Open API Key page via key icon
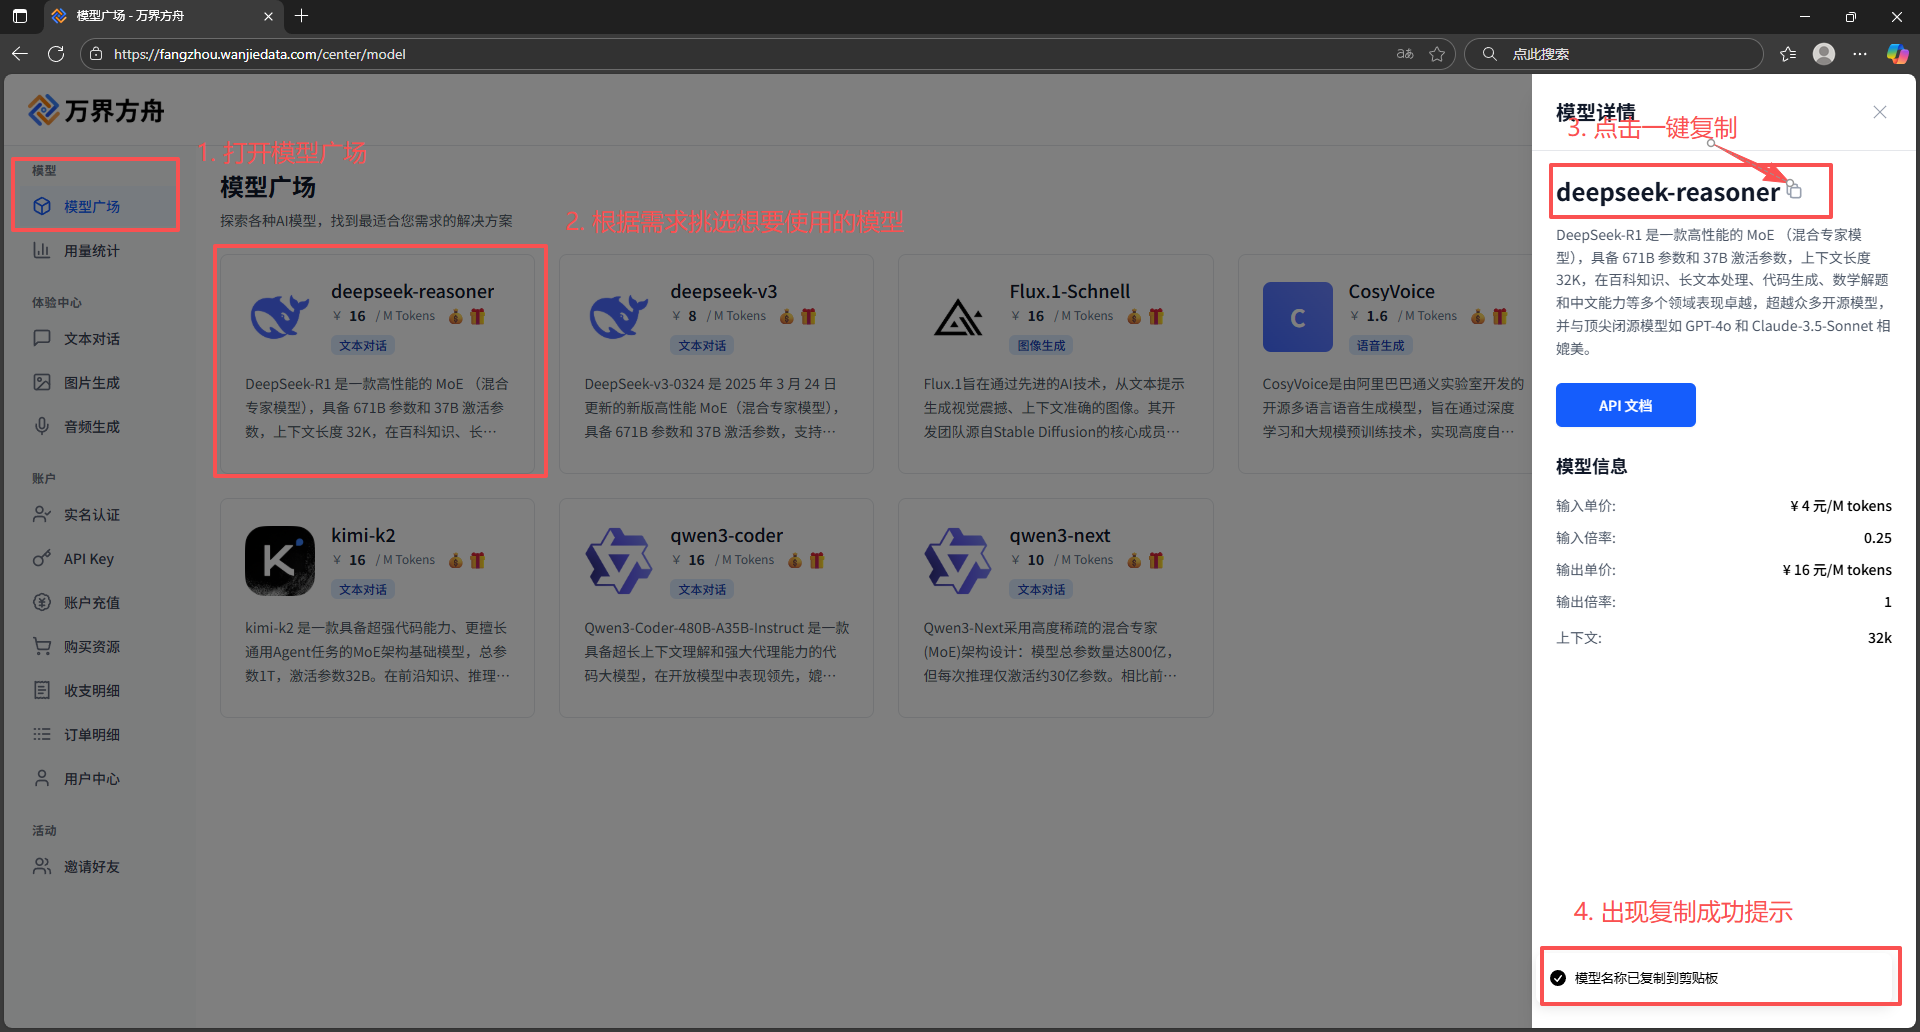 42,558
